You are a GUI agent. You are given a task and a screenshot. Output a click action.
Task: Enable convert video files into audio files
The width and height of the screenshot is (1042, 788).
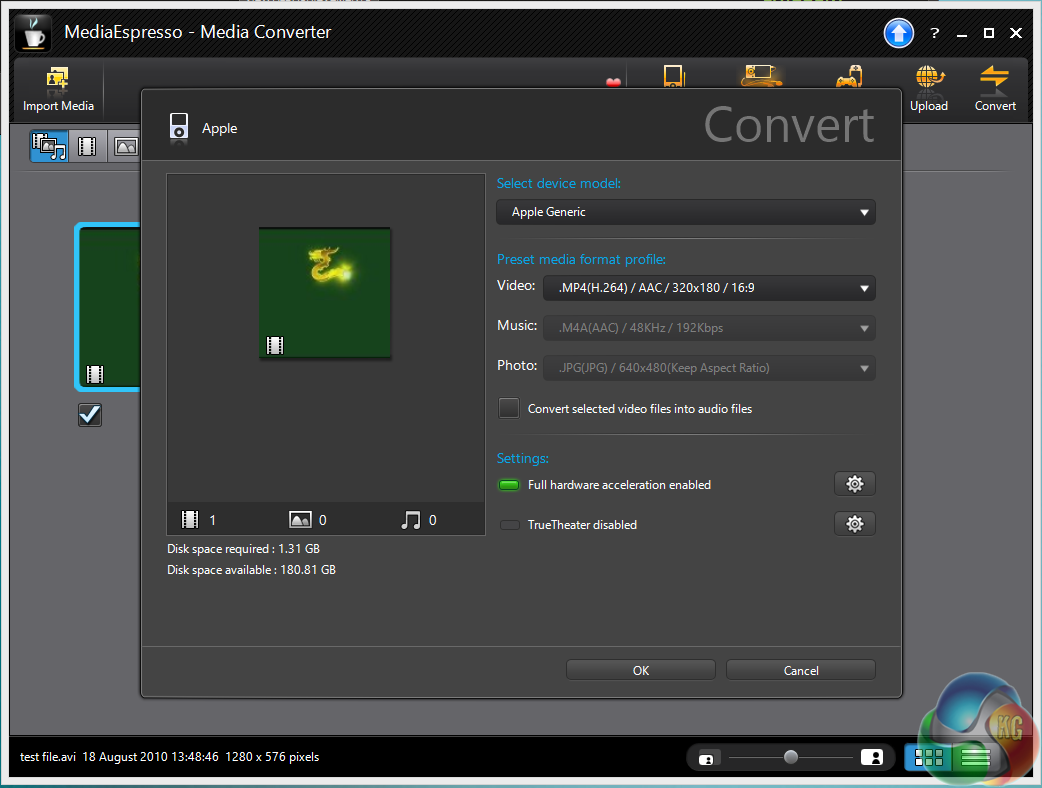510,408
